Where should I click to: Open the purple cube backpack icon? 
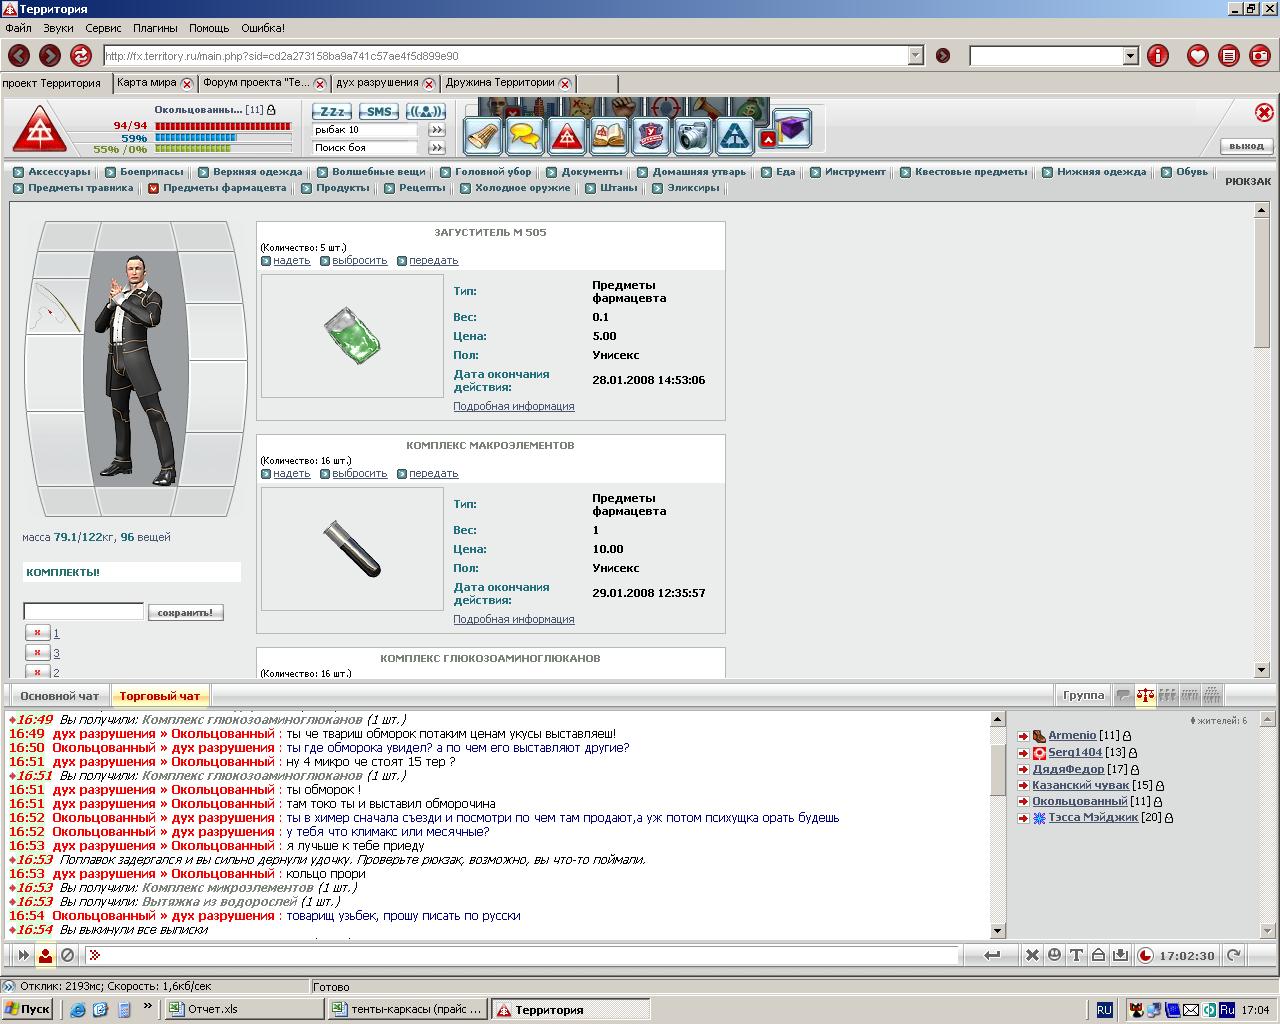(791, 129)
